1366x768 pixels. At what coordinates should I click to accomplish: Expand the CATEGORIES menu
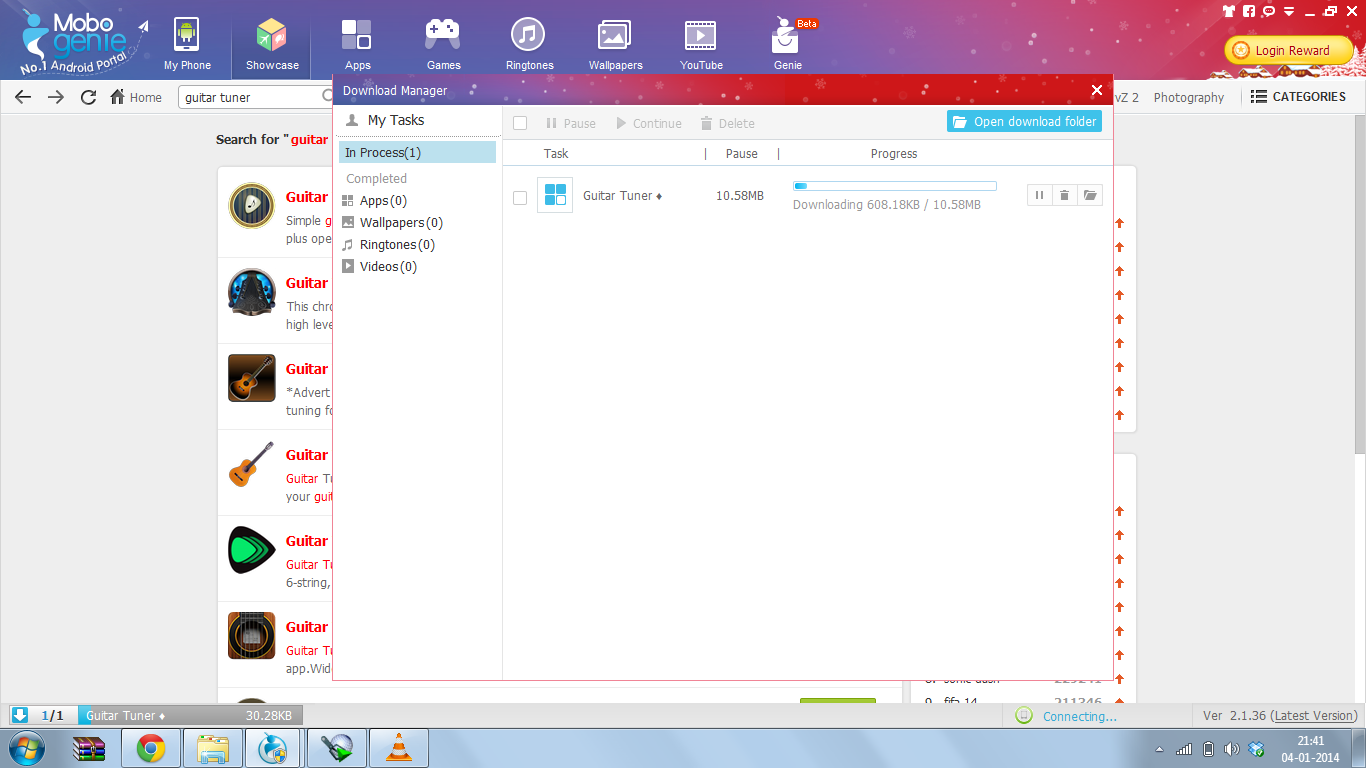pos(1298,97)
